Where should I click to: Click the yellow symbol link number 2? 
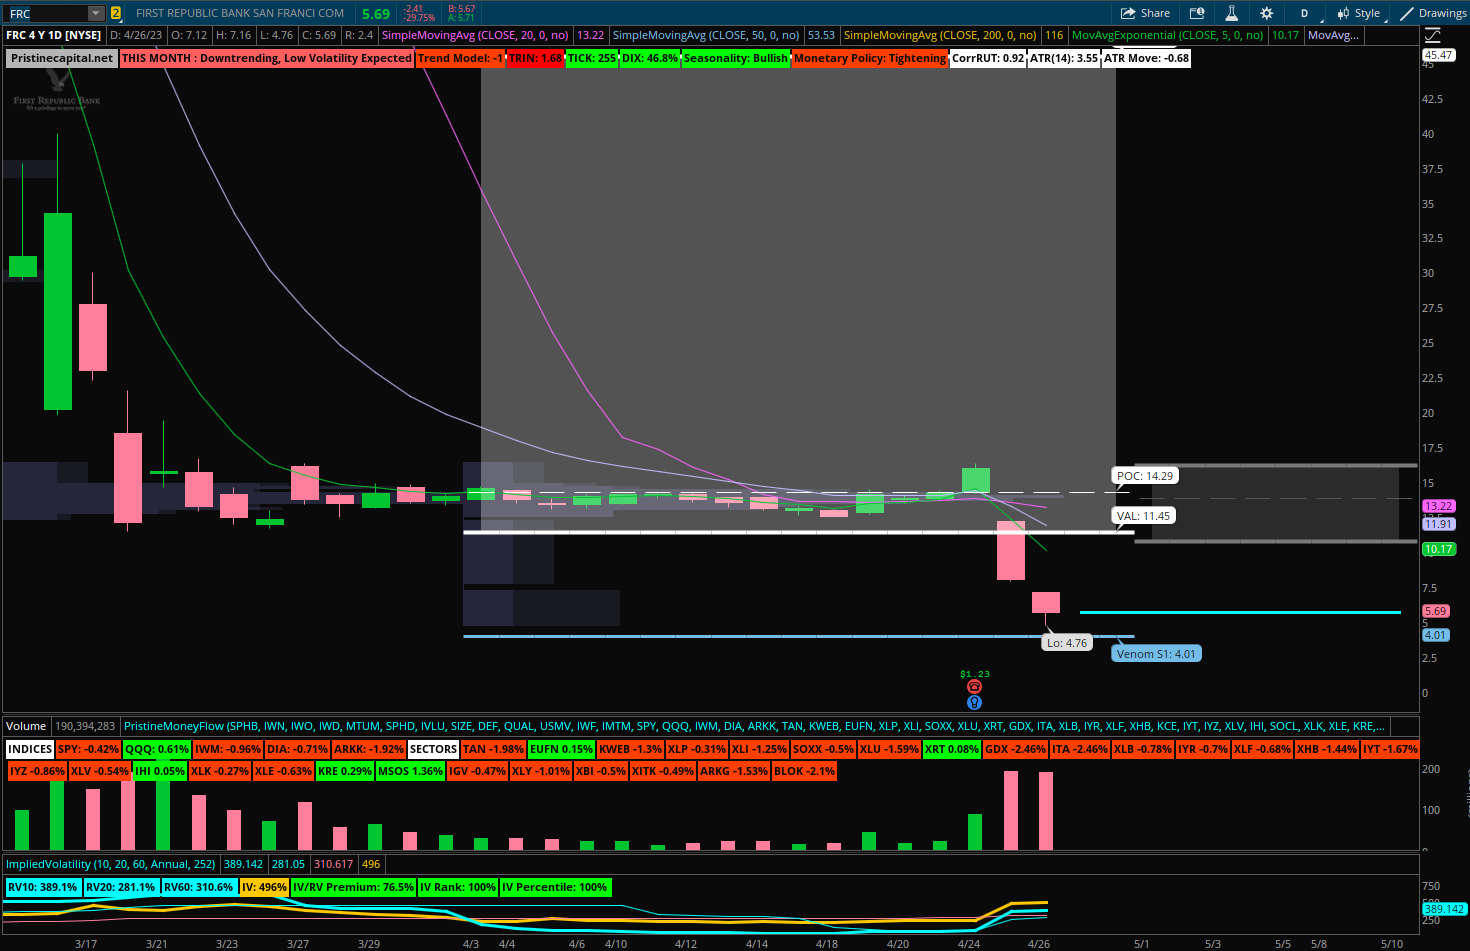tap(116, 13)
